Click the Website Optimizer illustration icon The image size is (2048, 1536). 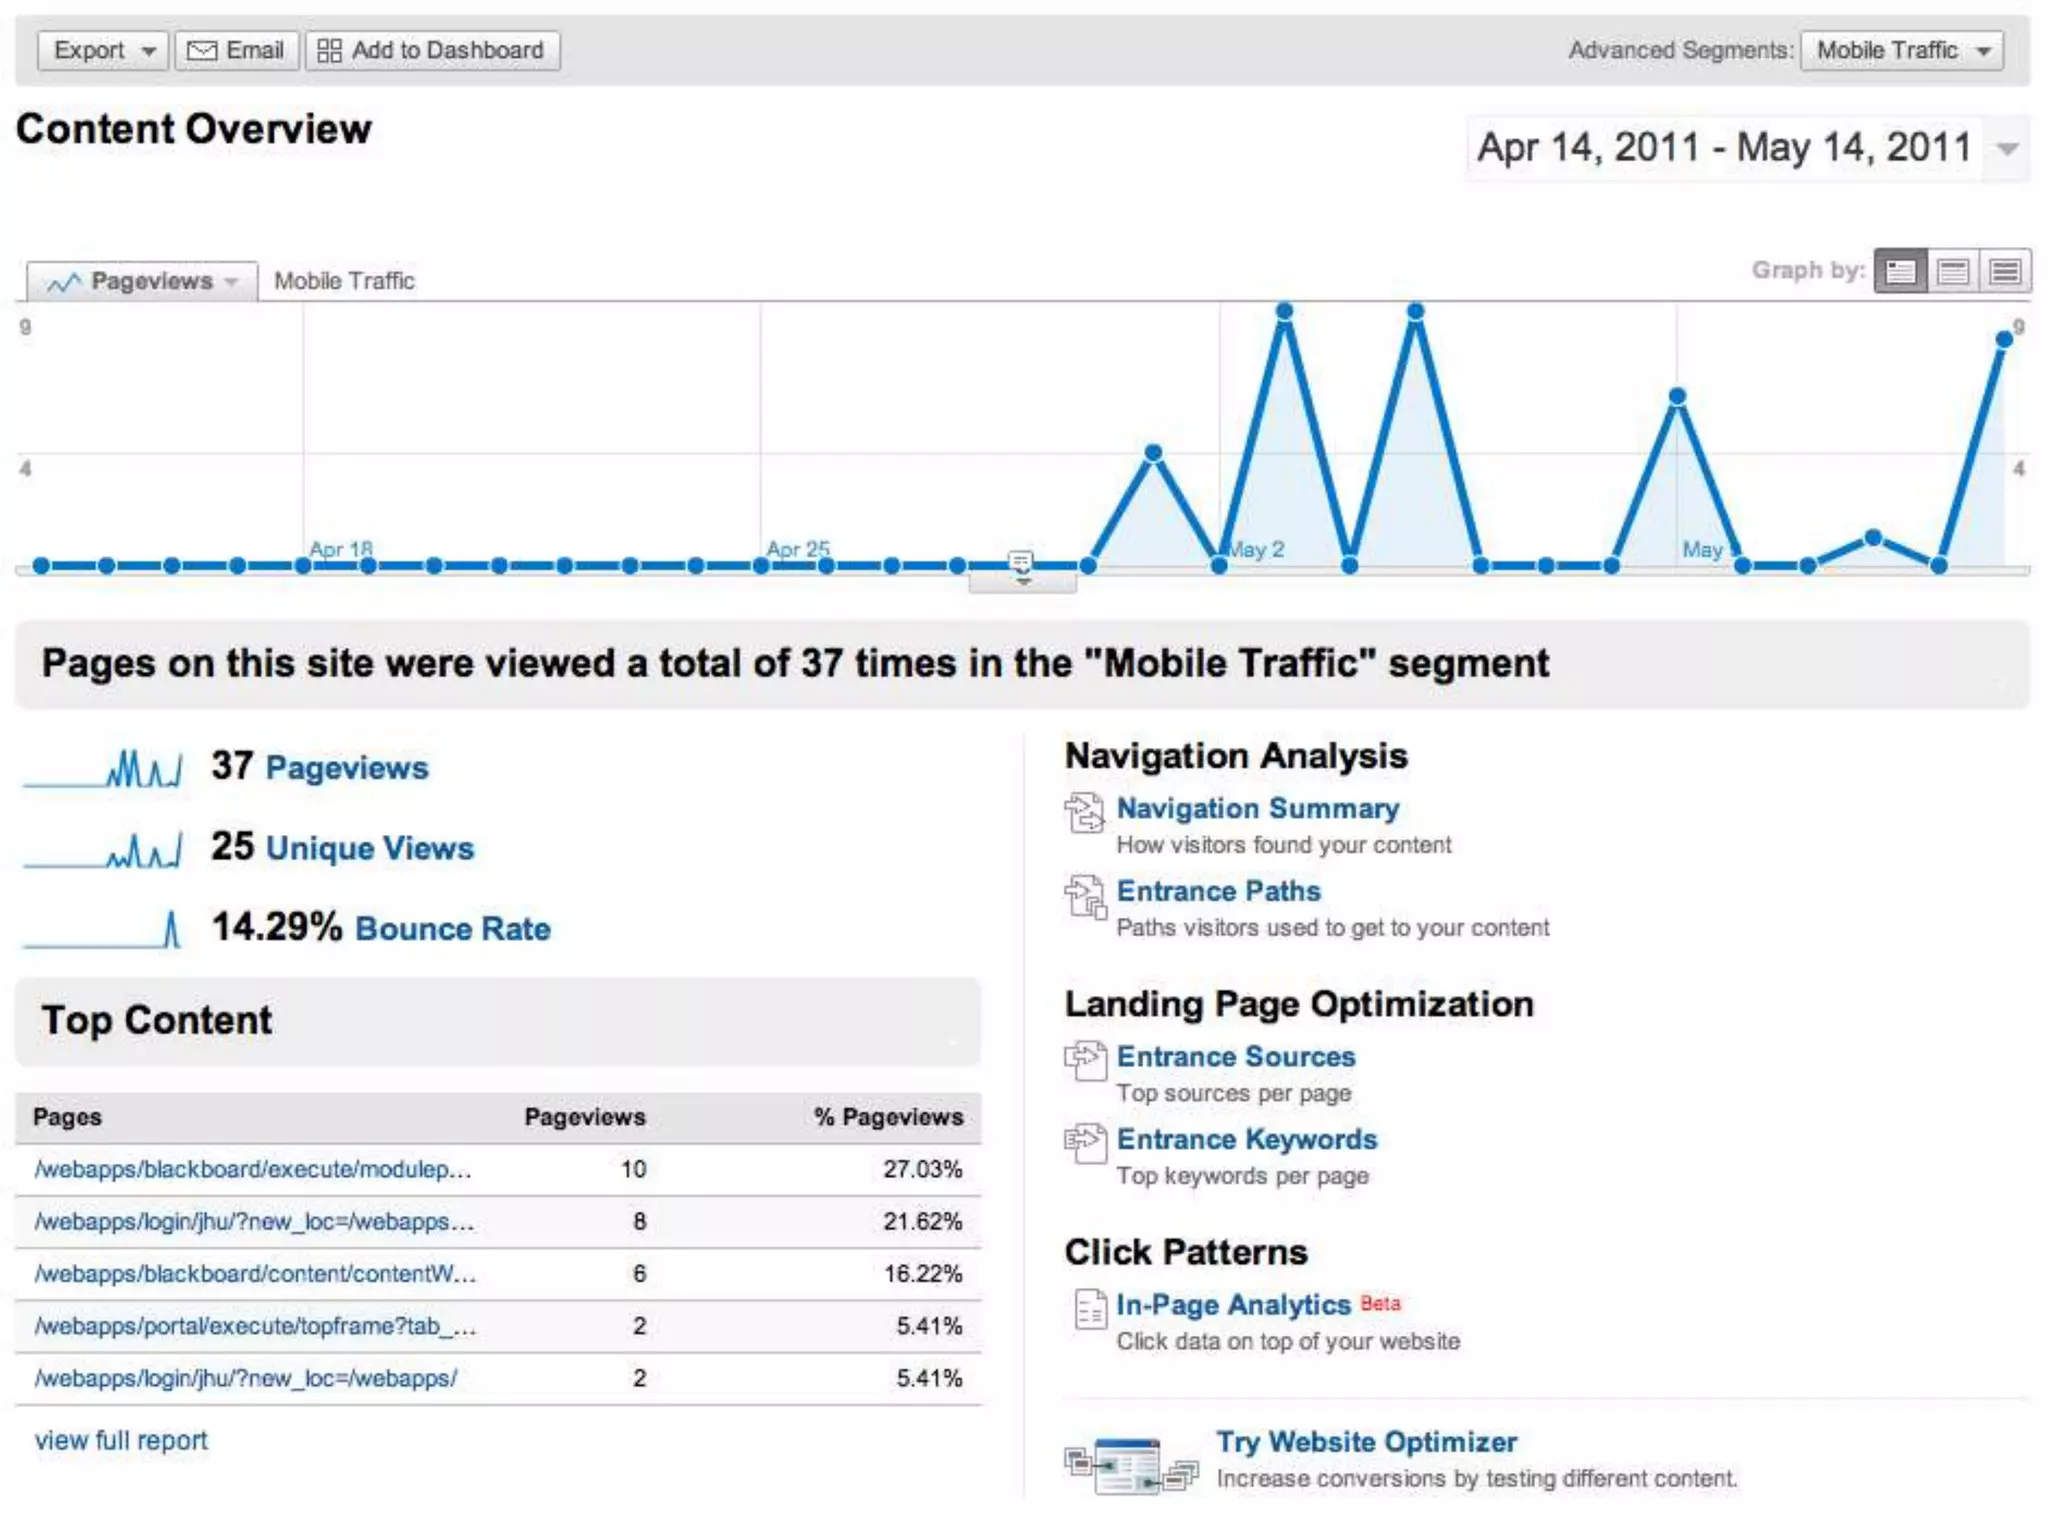(1130, 1466)
